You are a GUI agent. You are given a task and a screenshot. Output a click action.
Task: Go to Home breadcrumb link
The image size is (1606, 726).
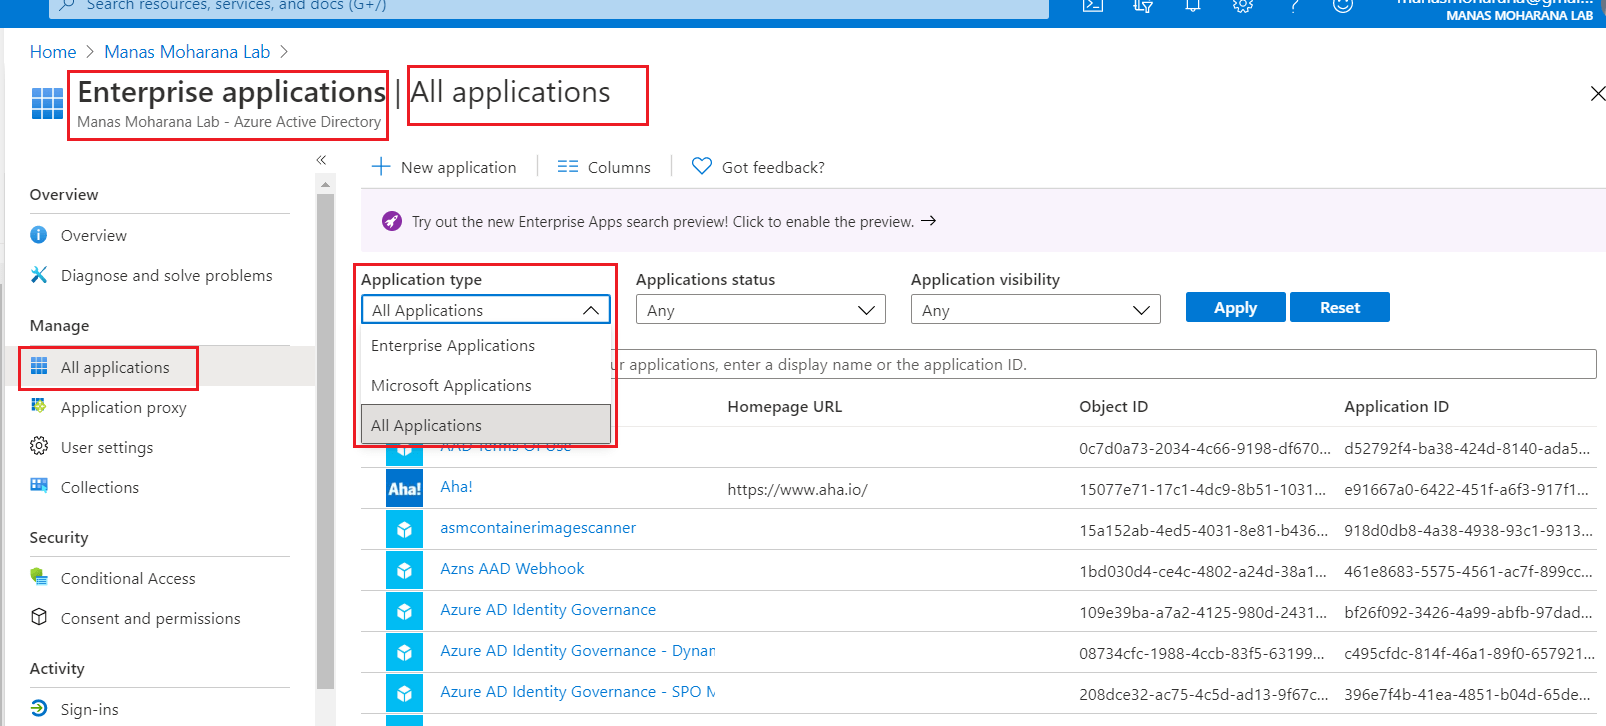[53, 52]
